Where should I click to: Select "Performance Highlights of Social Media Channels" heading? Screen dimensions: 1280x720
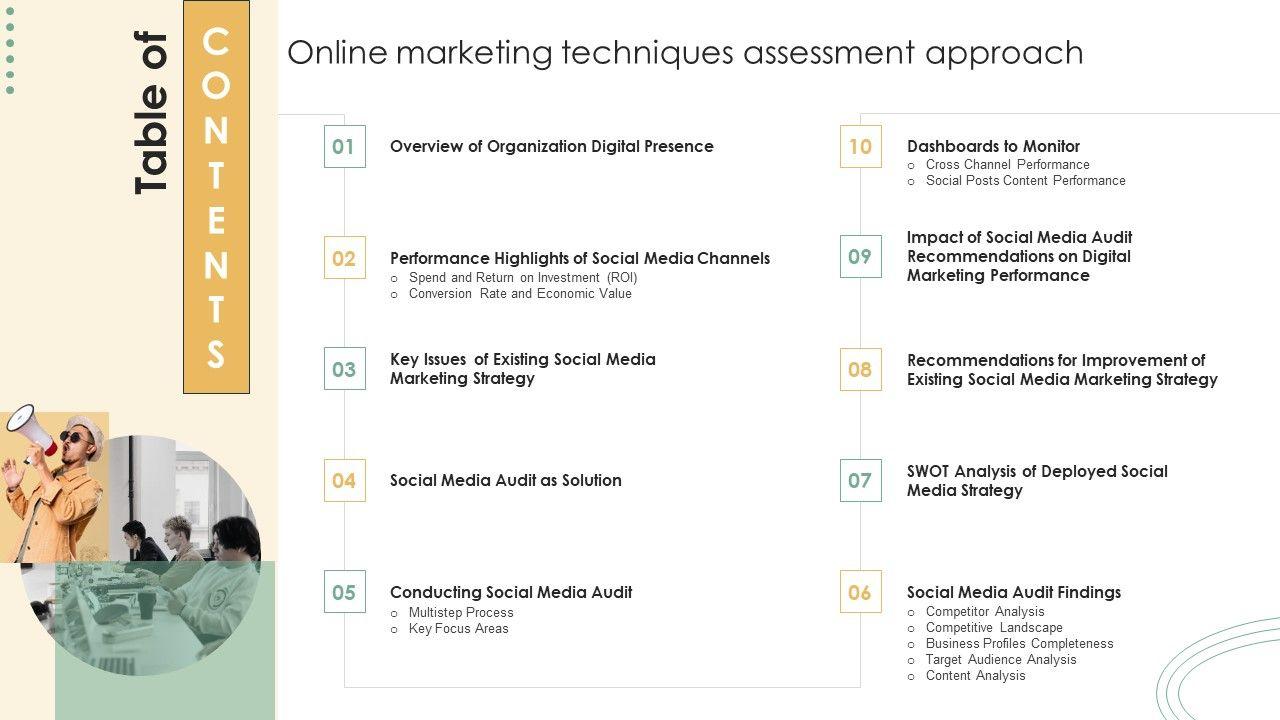(580, 258)
